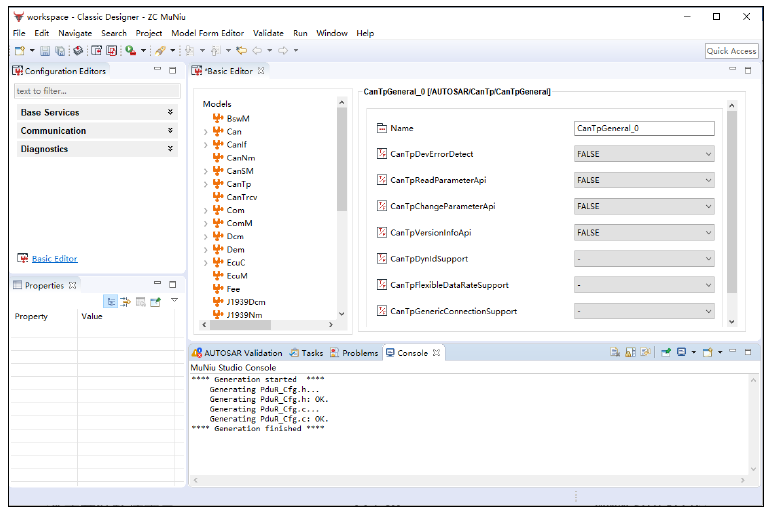Click the green Run toolbar icon
Viewport: 768px width, 516px height.
point(130,50)
